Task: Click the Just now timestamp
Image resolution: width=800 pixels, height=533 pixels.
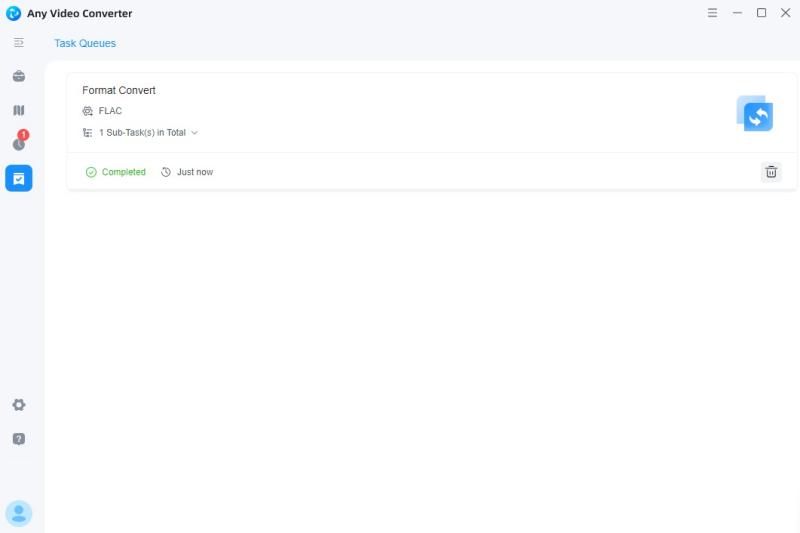Action: tap(195, 172)
